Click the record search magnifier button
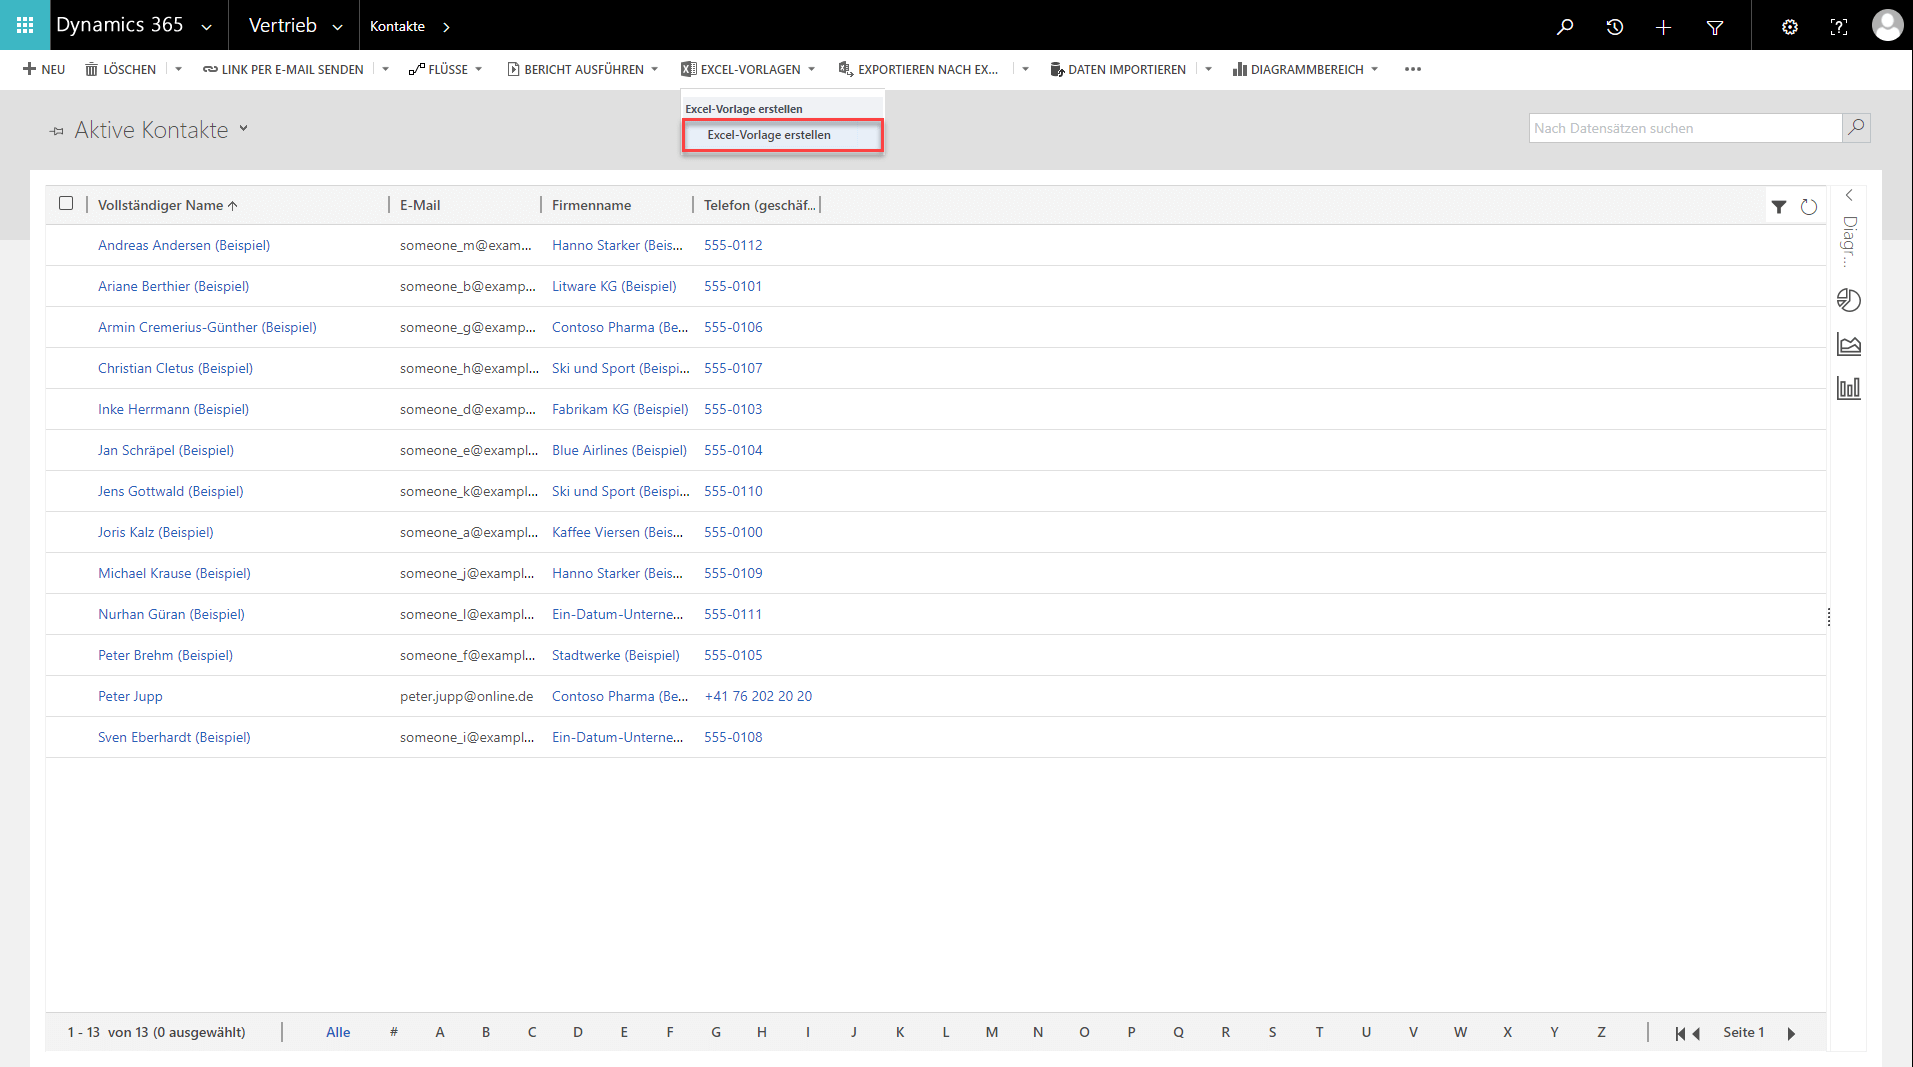Screen dimensions: 1913x1067 click(x=1856, y=127)
